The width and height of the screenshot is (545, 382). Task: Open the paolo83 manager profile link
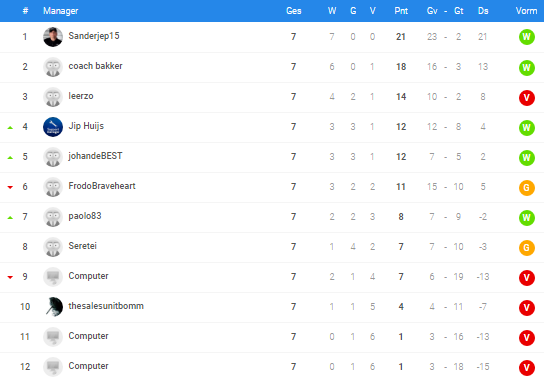click(85, 216)
